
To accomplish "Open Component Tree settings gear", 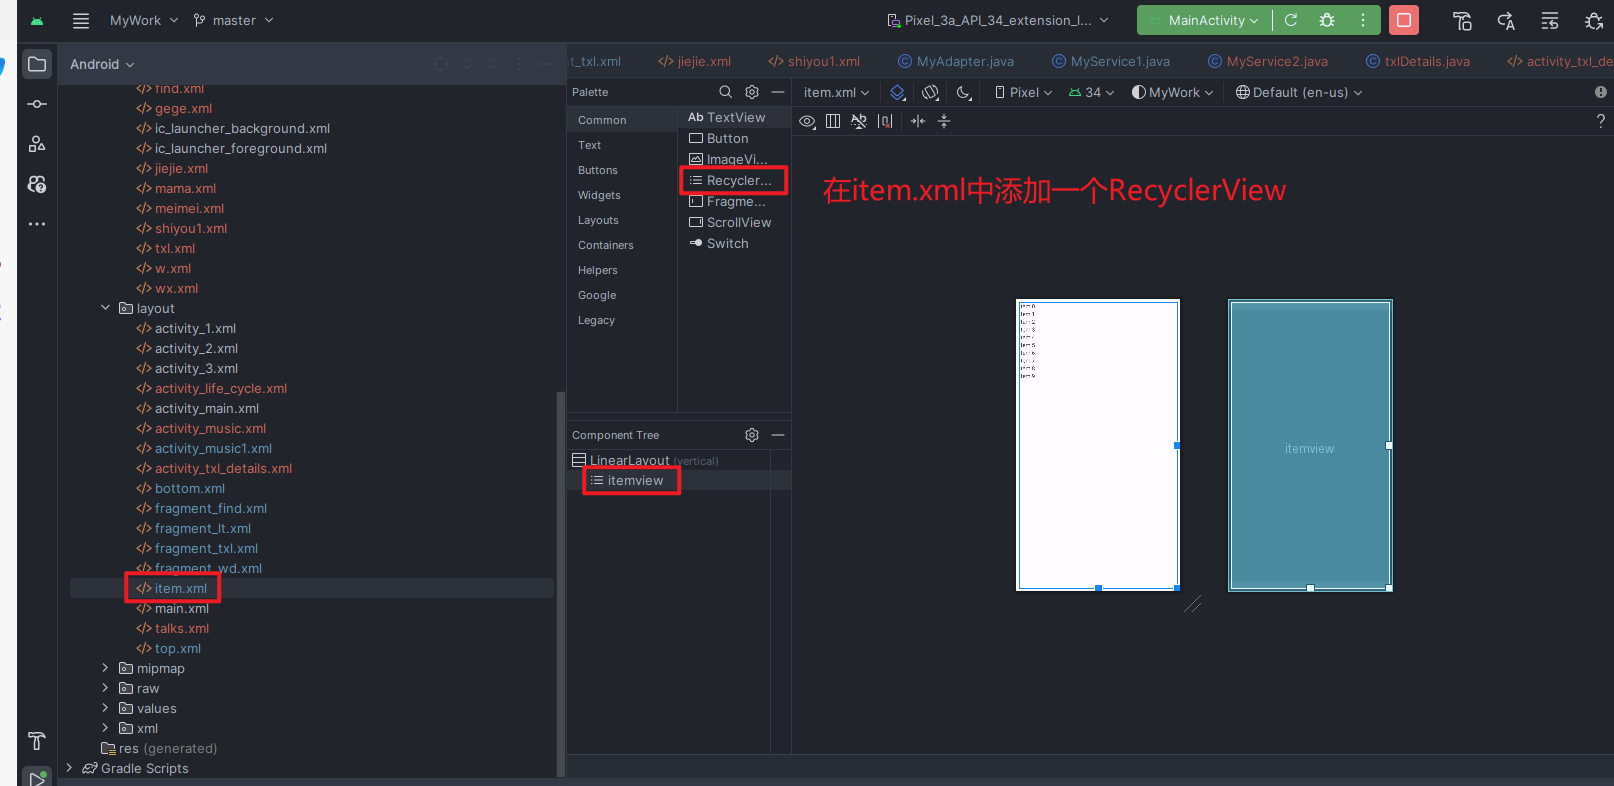I will click(x=752, y=435).
